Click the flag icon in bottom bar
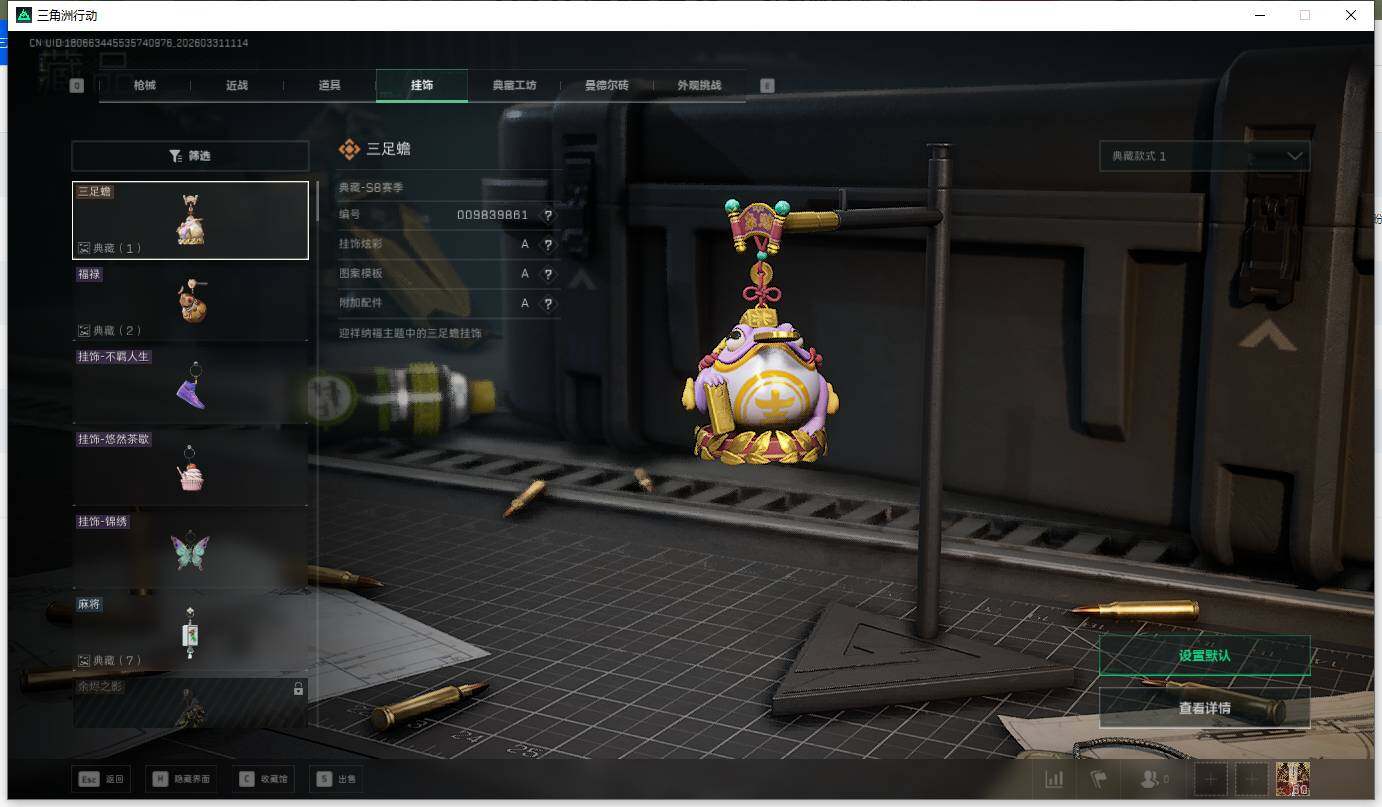The height and width of the screenshot is (807, 1382). [x=1098, y=779]
